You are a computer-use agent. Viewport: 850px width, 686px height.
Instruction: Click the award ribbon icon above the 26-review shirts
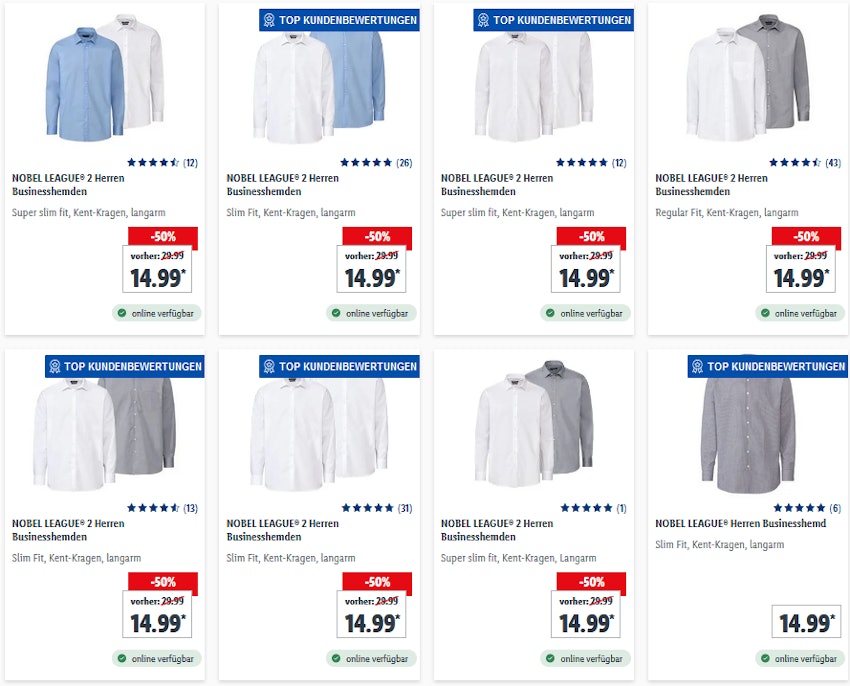(269, 20)
